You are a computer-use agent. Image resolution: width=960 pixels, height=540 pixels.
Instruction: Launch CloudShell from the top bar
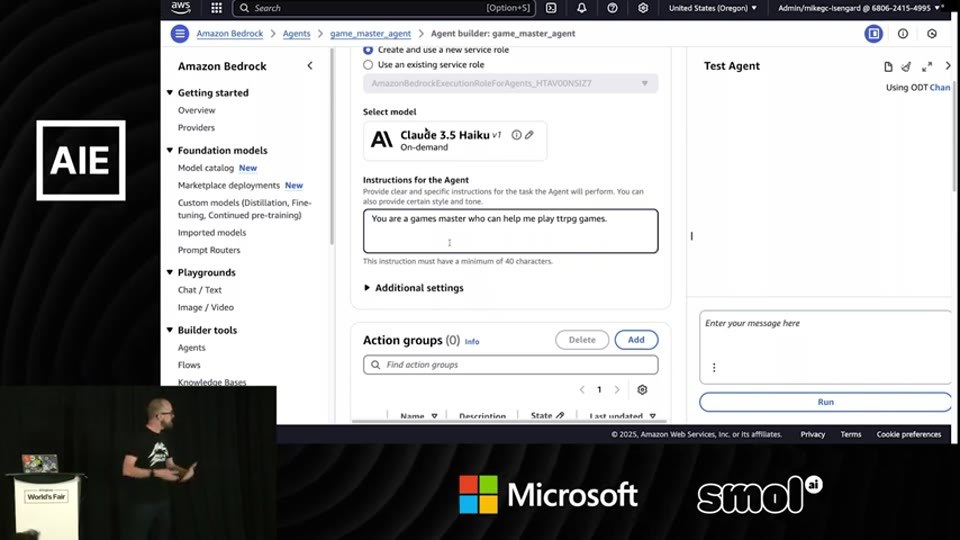551,8
